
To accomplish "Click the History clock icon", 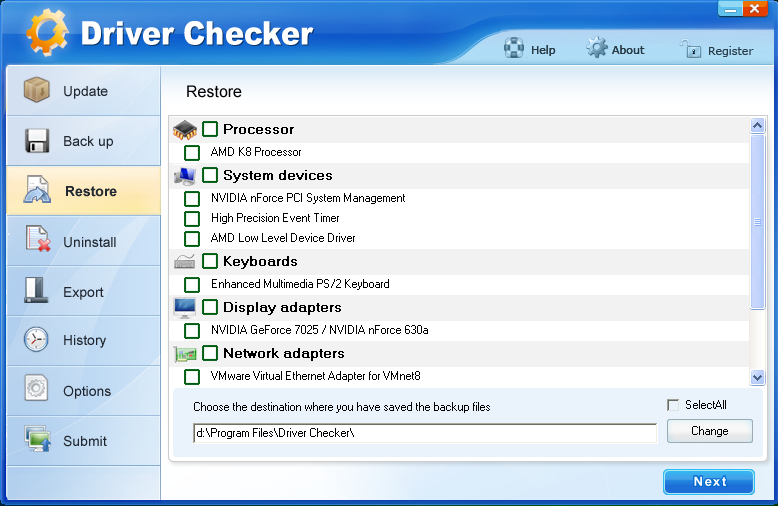I will tap(36, 340).
